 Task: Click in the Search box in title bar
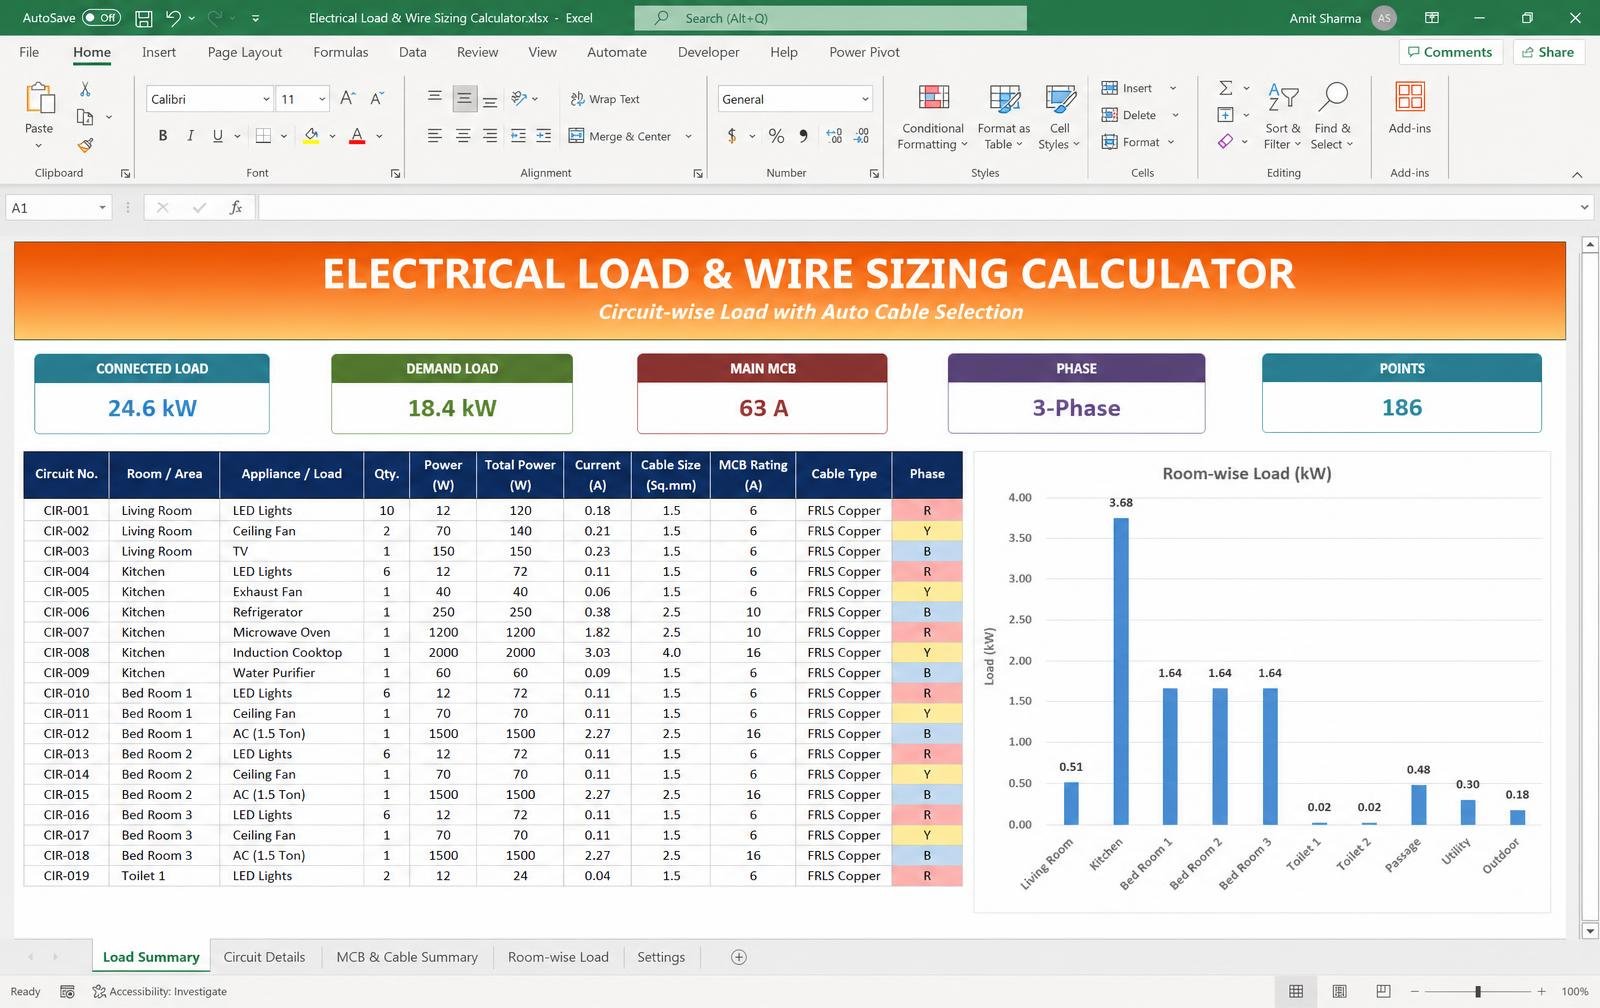(x=830, y=18)
